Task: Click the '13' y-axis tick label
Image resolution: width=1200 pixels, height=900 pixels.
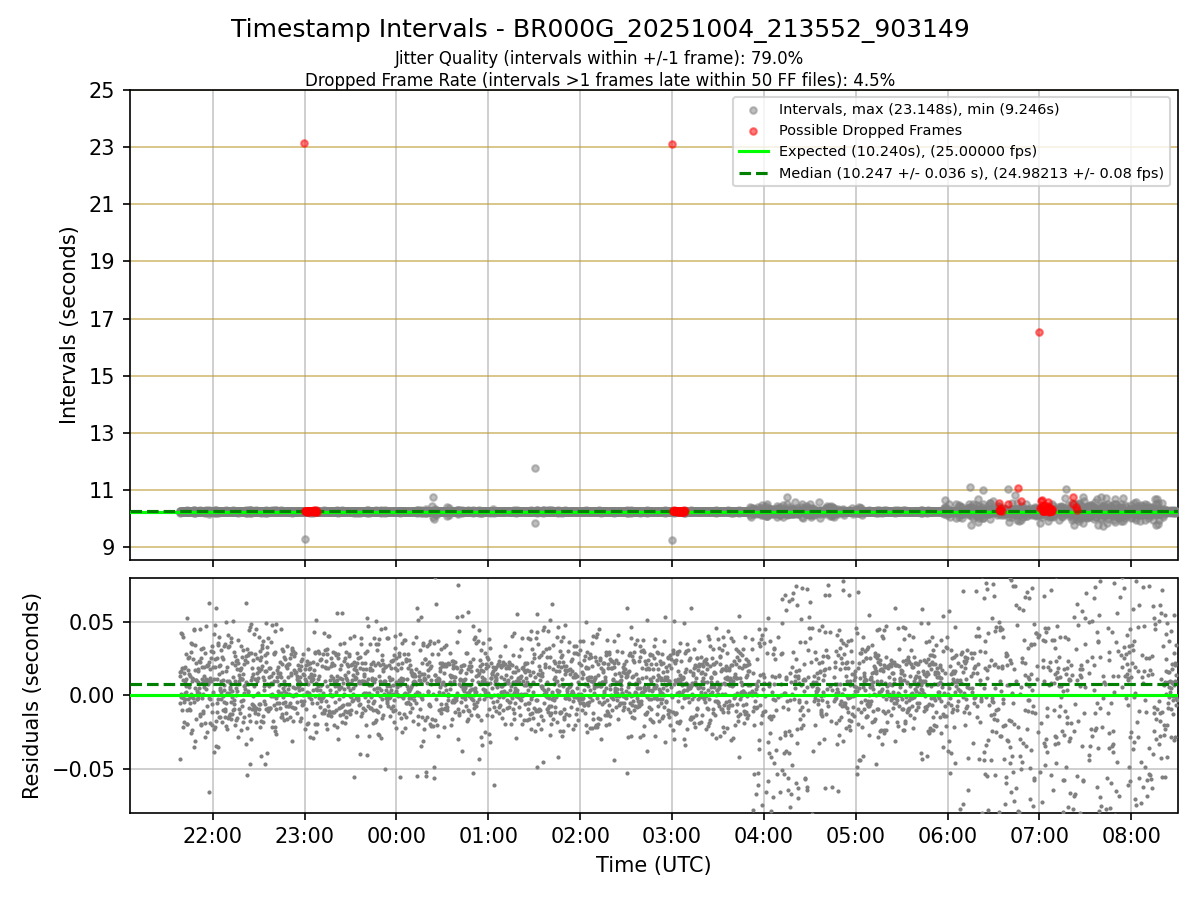Action: coord(103,434)
